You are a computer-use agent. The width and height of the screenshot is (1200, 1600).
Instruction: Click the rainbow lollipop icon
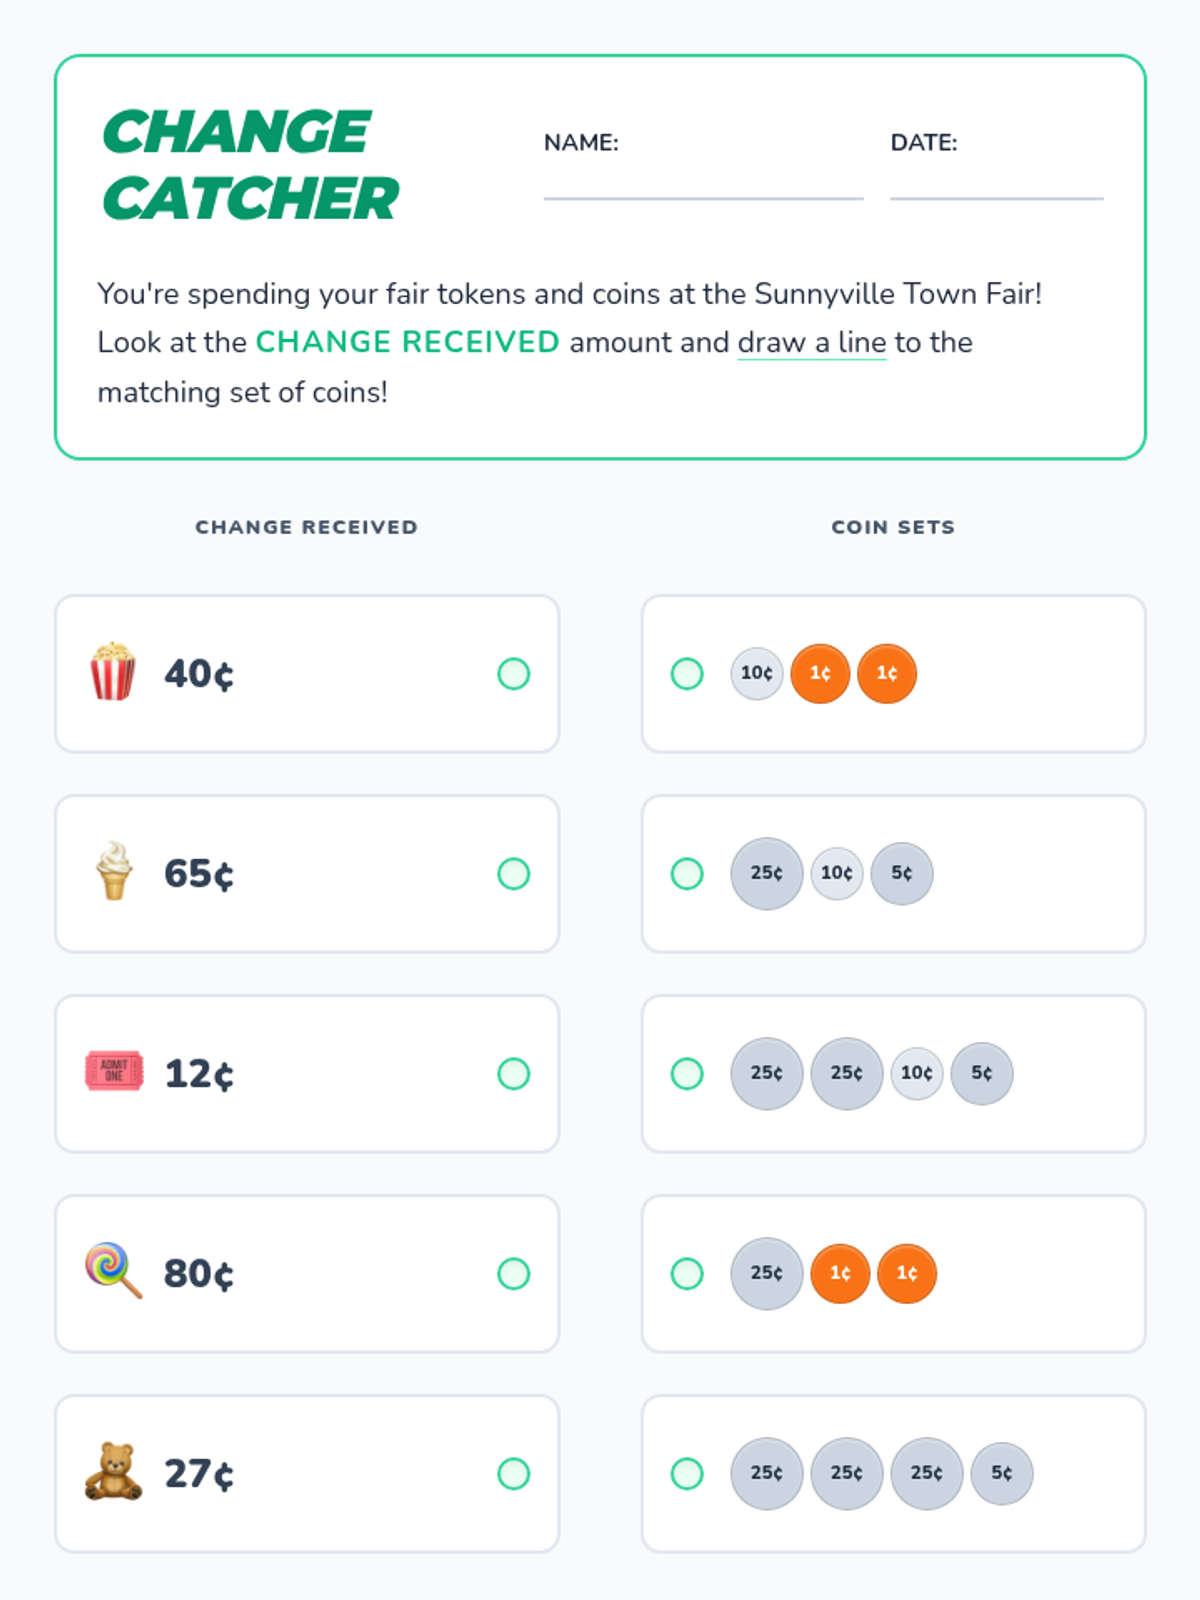click(113, 1271)
